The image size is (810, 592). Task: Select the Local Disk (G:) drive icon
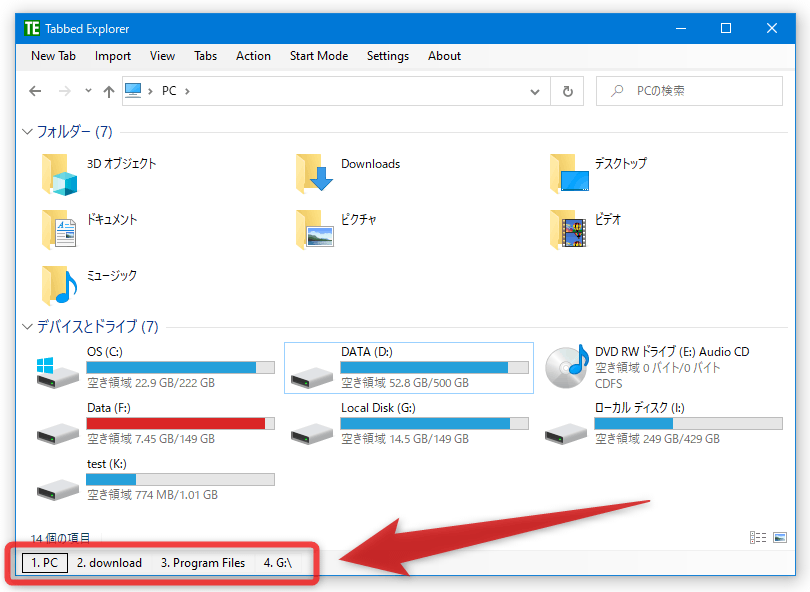[x=311, y=433]
